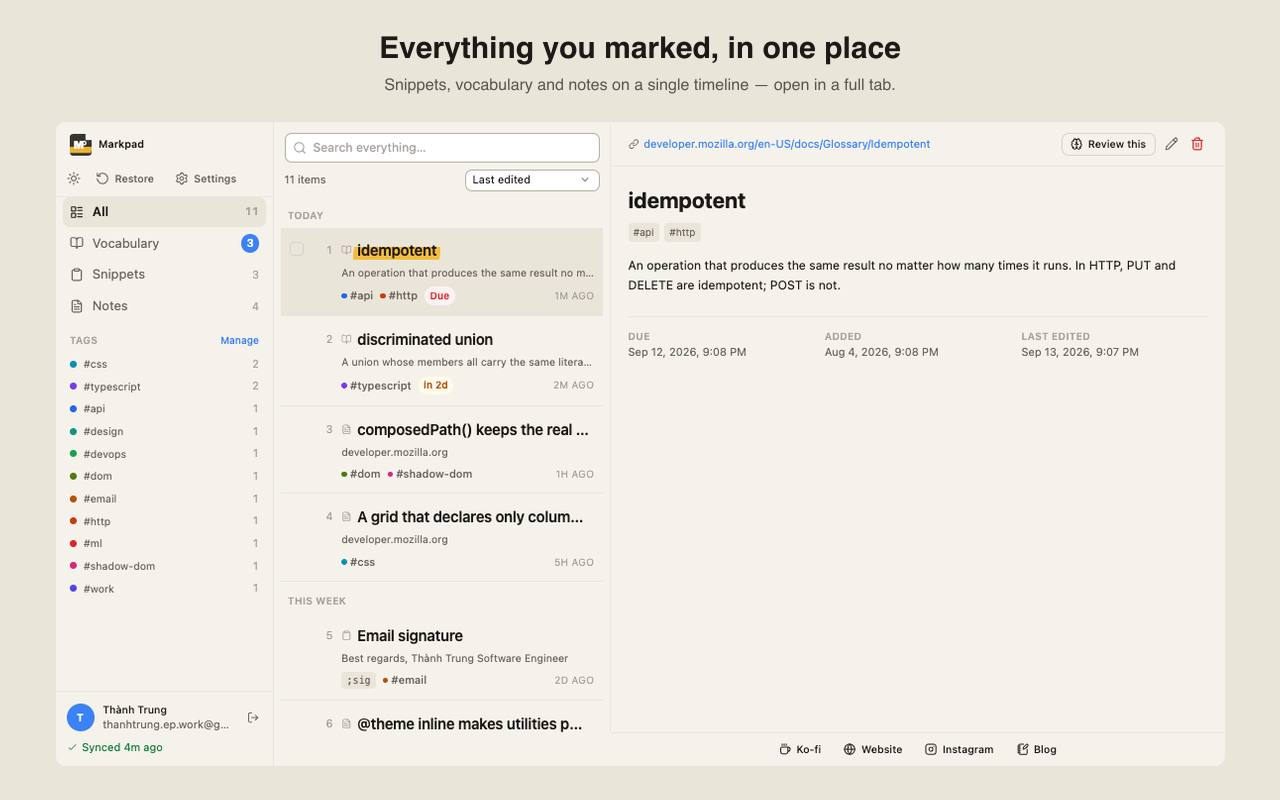Click the Markpad logo icon

click(80, 144)
